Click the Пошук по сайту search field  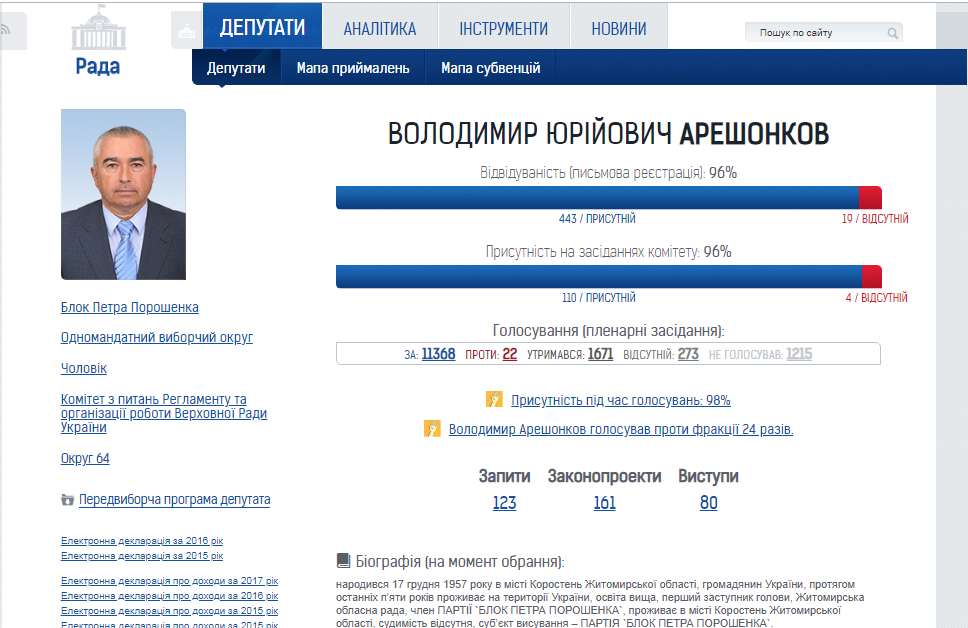click(815, 33)
